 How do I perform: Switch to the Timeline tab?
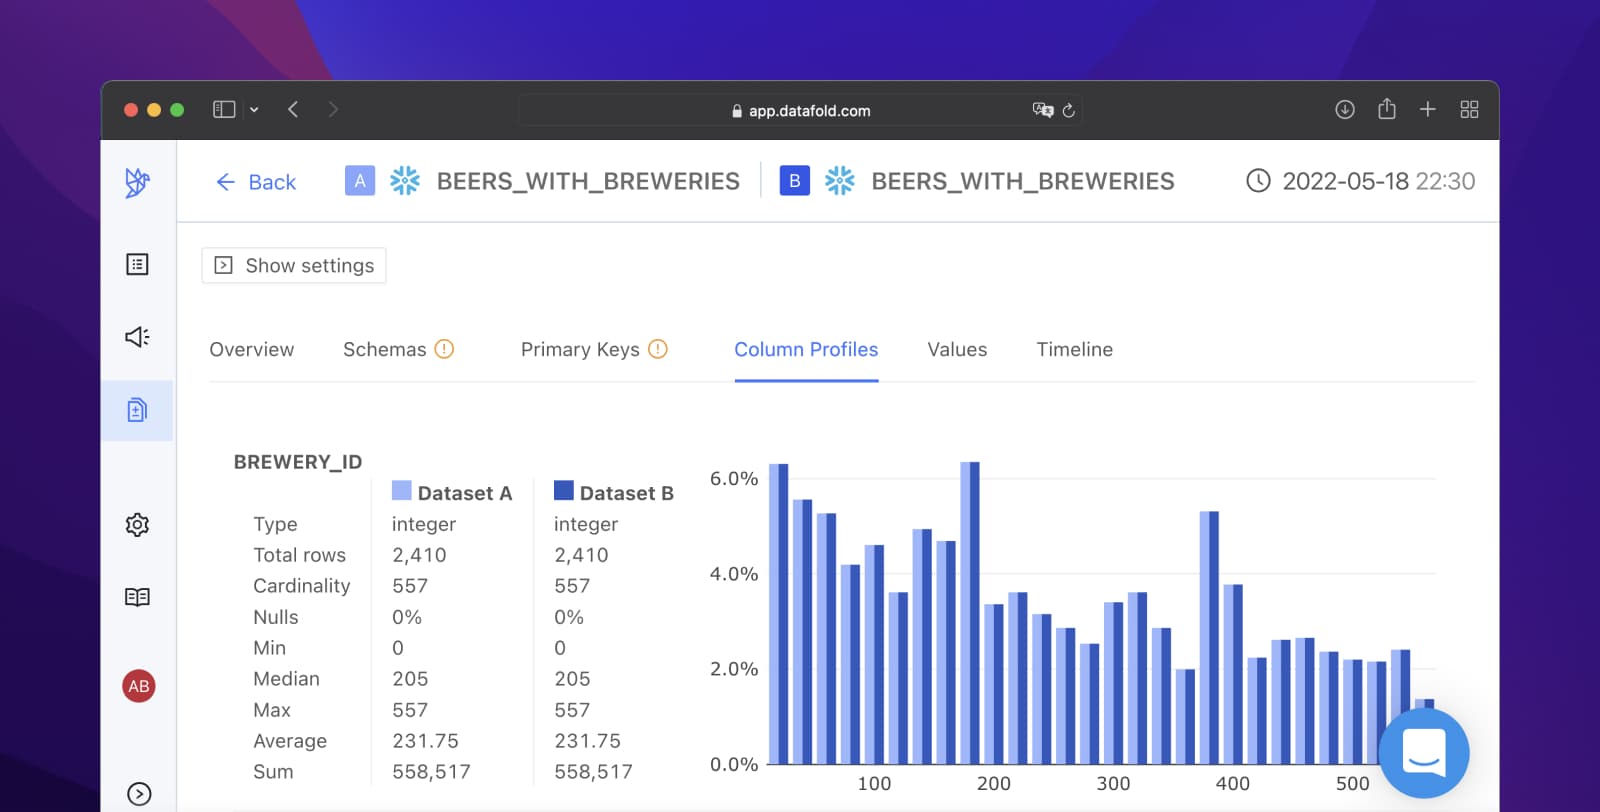point(1075,349)
